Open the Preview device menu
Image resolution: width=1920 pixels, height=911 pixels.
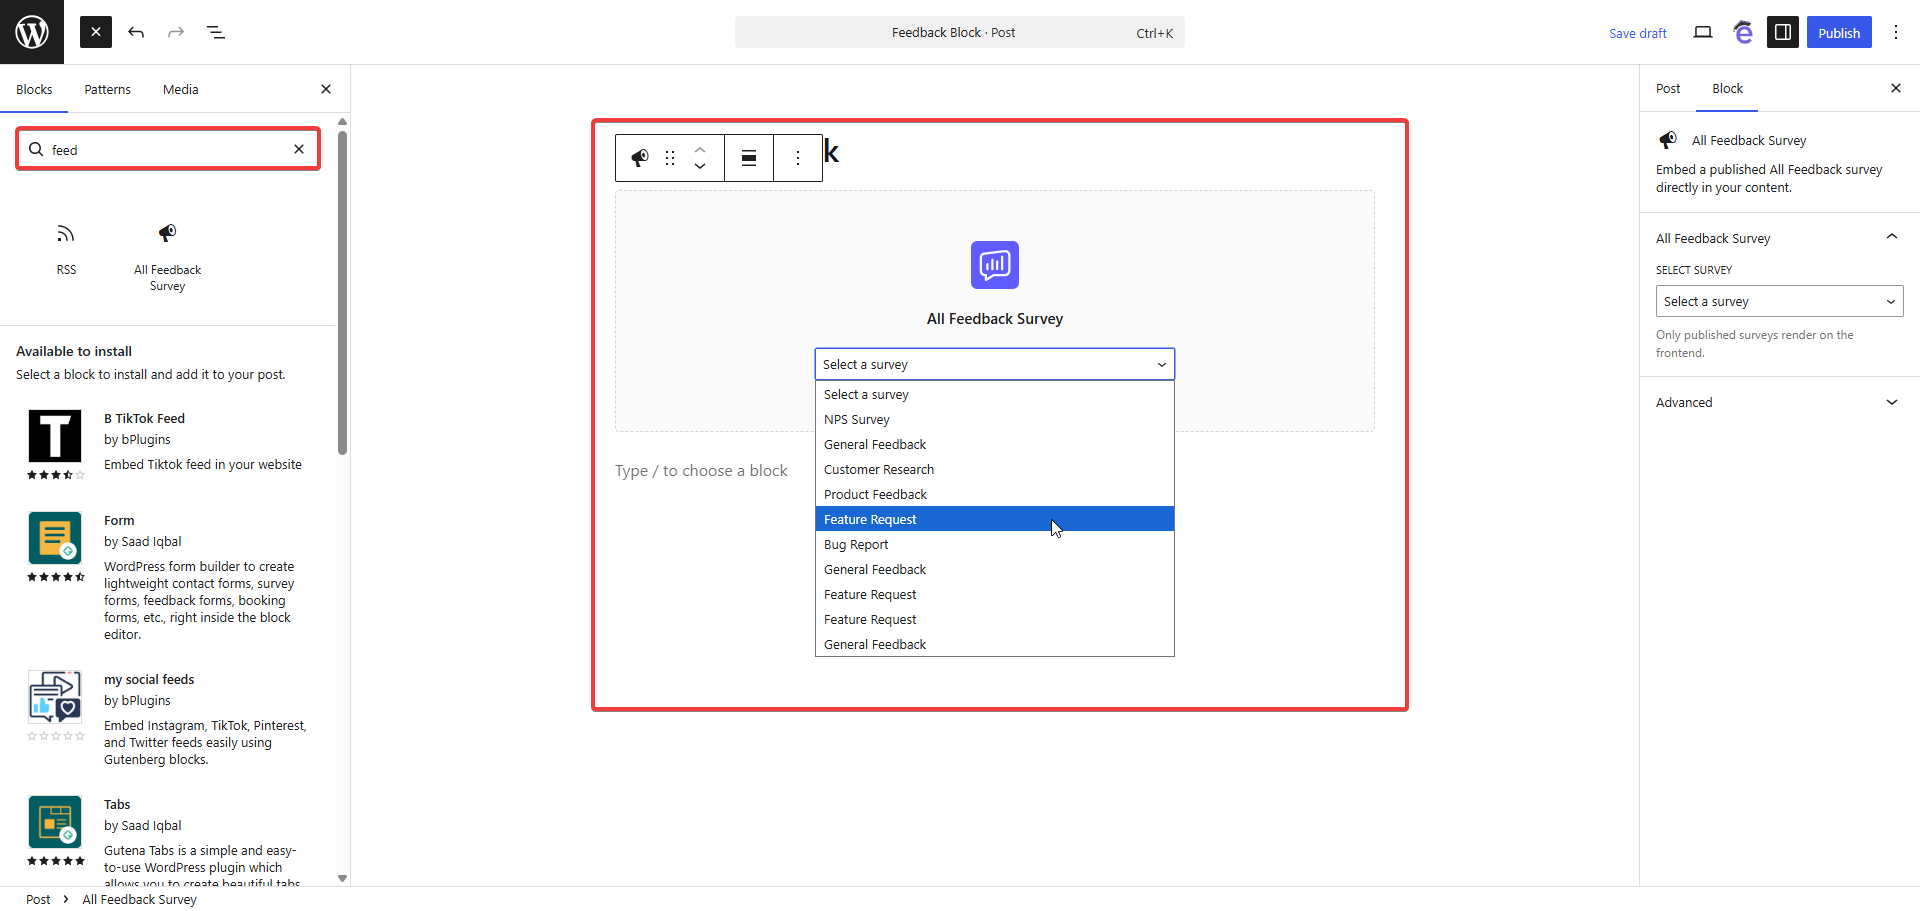[1703, 32]
